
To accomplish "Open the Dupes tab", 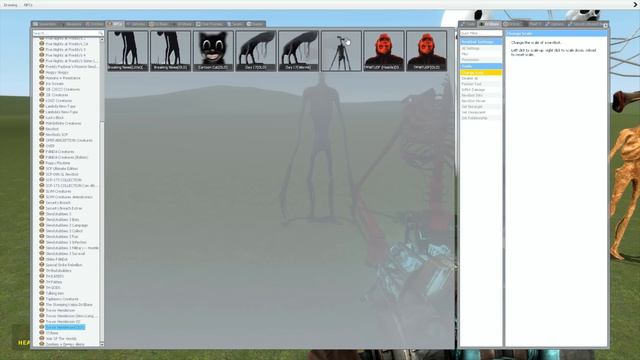I will click(x=234, y=24).
